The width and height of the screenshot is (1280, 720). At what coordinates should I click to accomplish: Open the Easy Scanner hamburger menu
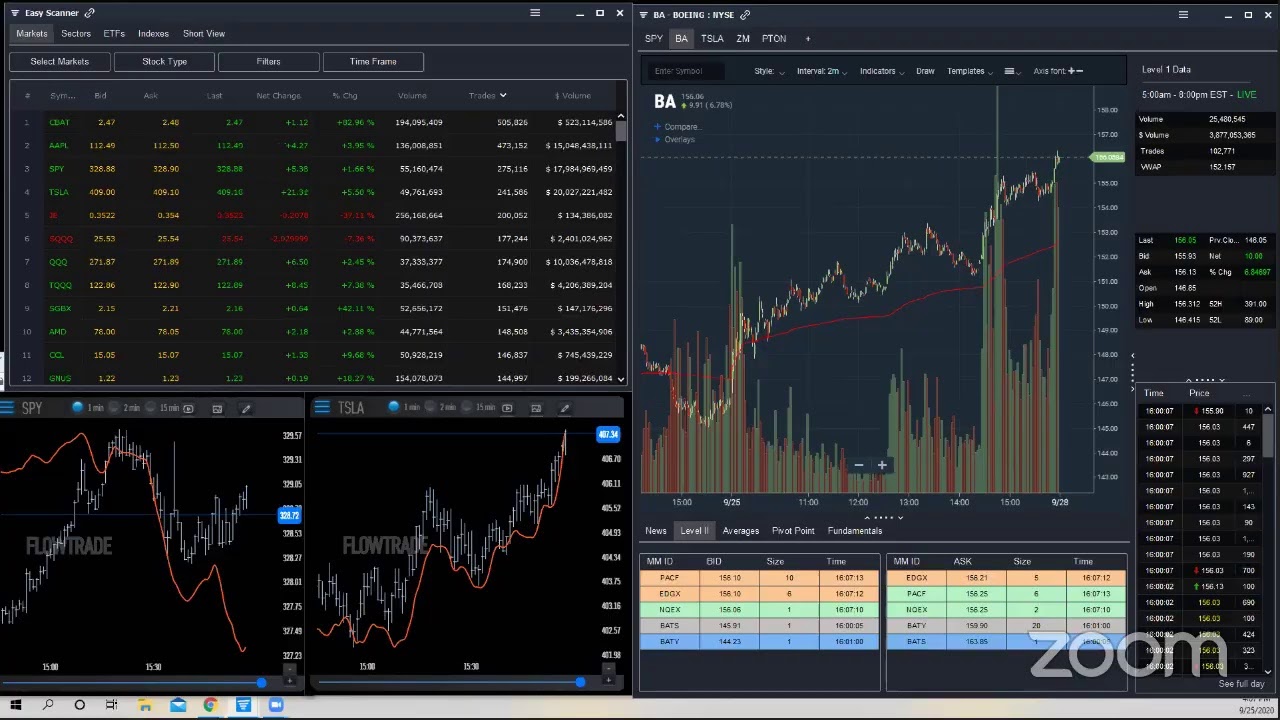click(535, 13)
